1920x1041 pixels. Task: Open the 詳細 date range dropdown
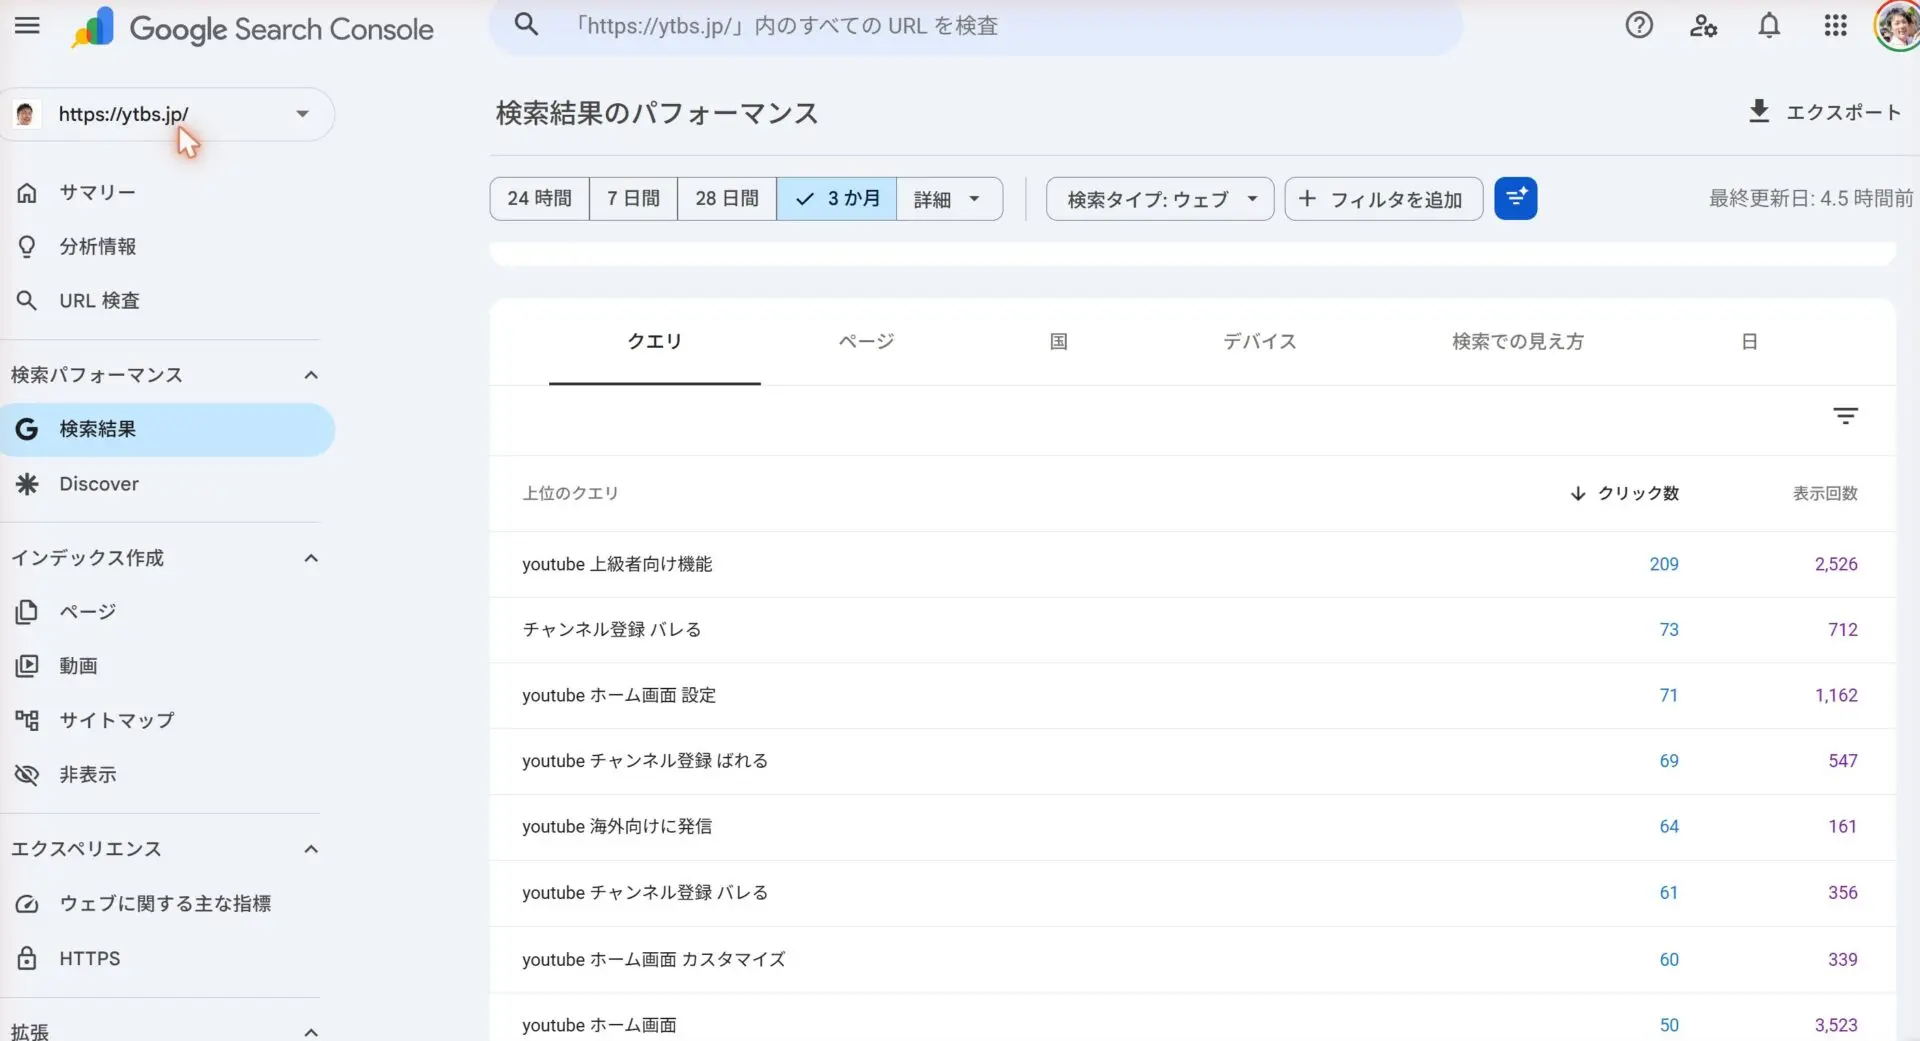[949, 198]
